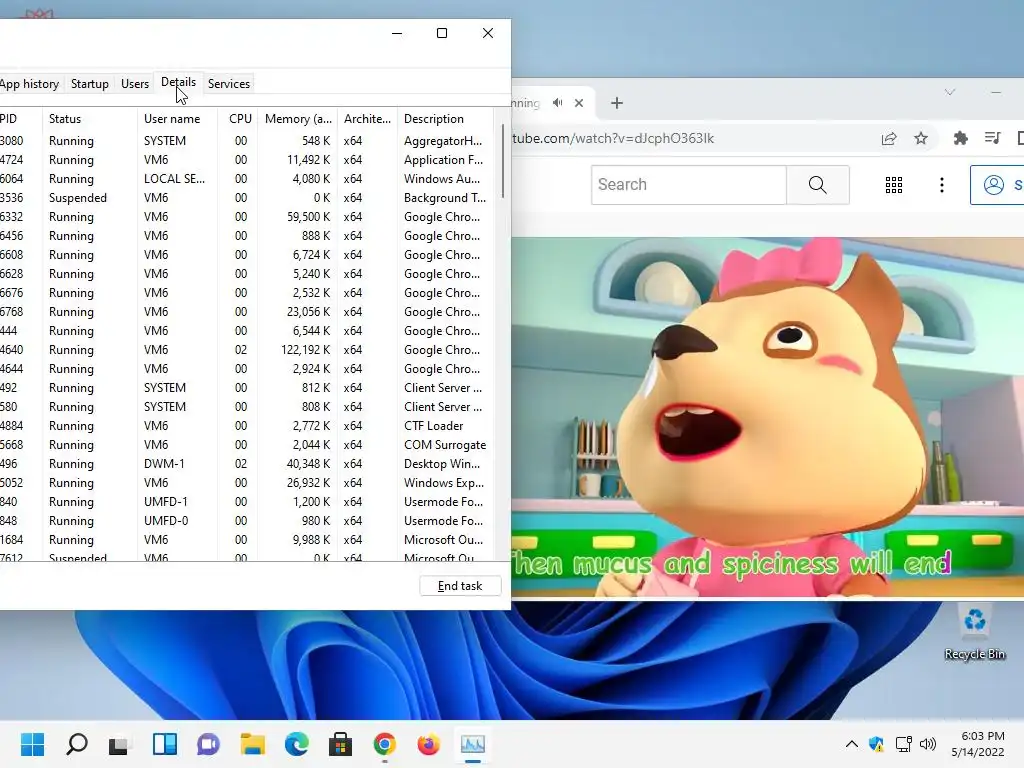This screenshot has height=768, width=1024.
Task: Open File Explorer from taskbar
Action: pyautogui.click(x=252, y=744)
